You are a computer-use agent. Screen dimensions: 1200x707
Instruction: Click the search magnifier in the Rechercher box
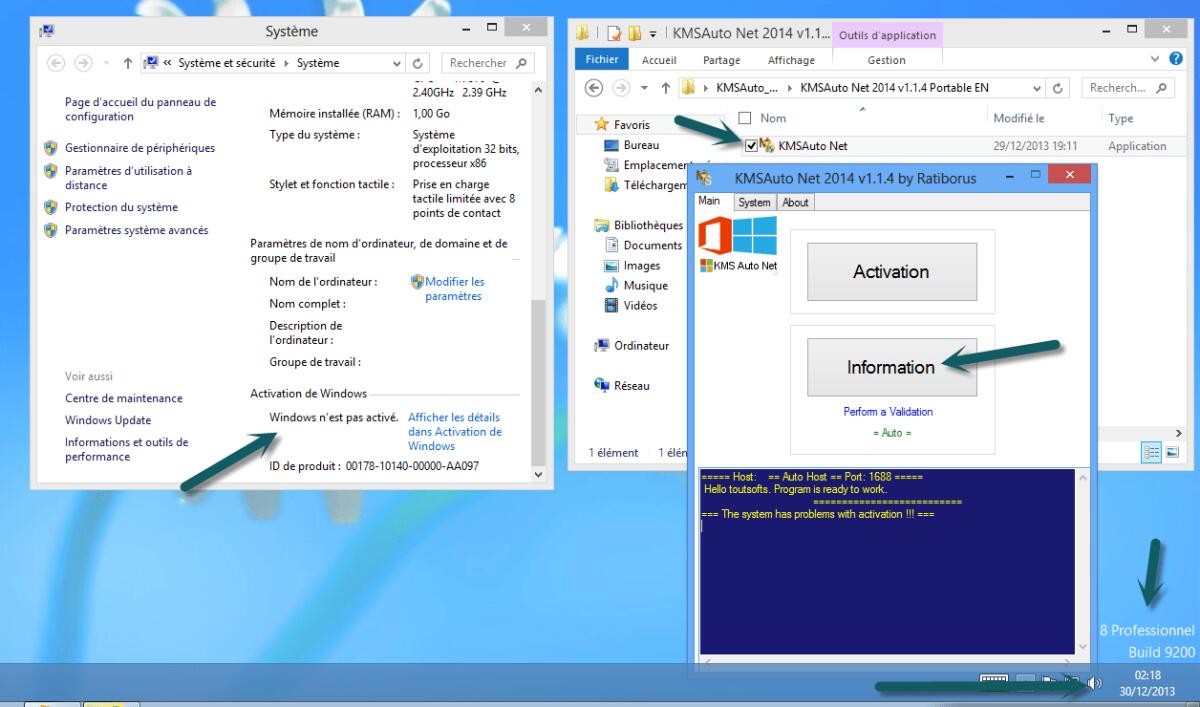pos(521,62)
